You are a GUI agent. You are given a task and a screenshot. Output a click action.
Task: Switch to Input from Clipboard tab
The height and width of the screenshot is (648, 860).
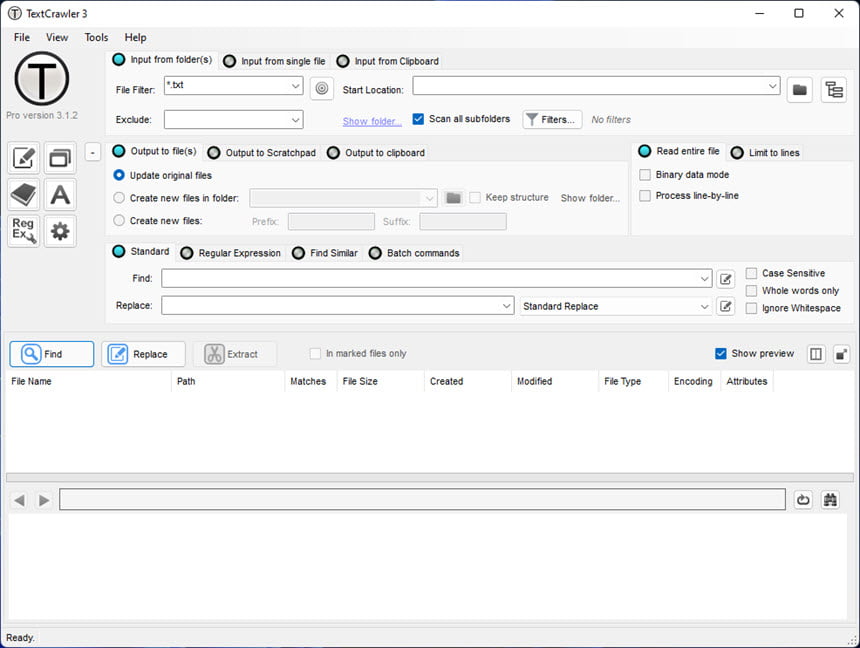click(388, 61)
